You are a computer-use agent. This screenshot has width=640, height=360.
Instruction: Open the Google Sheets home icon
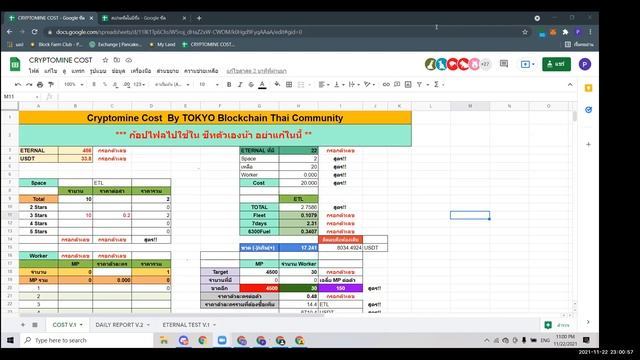(15, 64)
